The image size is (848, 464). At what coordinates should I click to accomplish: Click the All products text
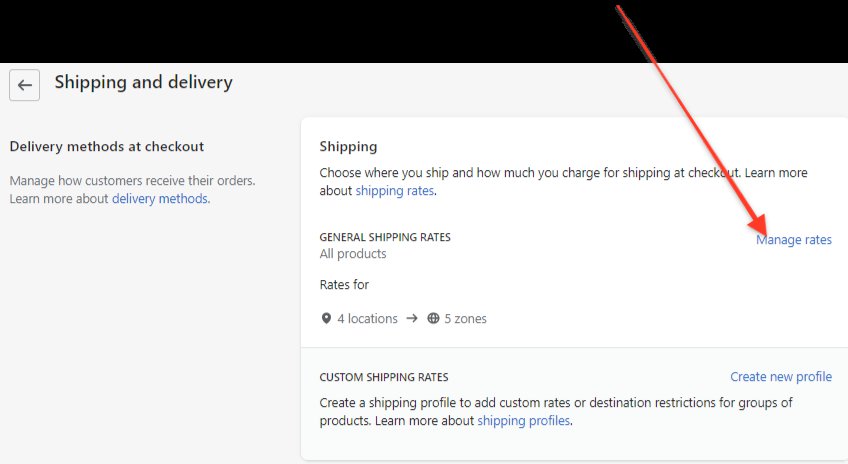click(353, 254)
